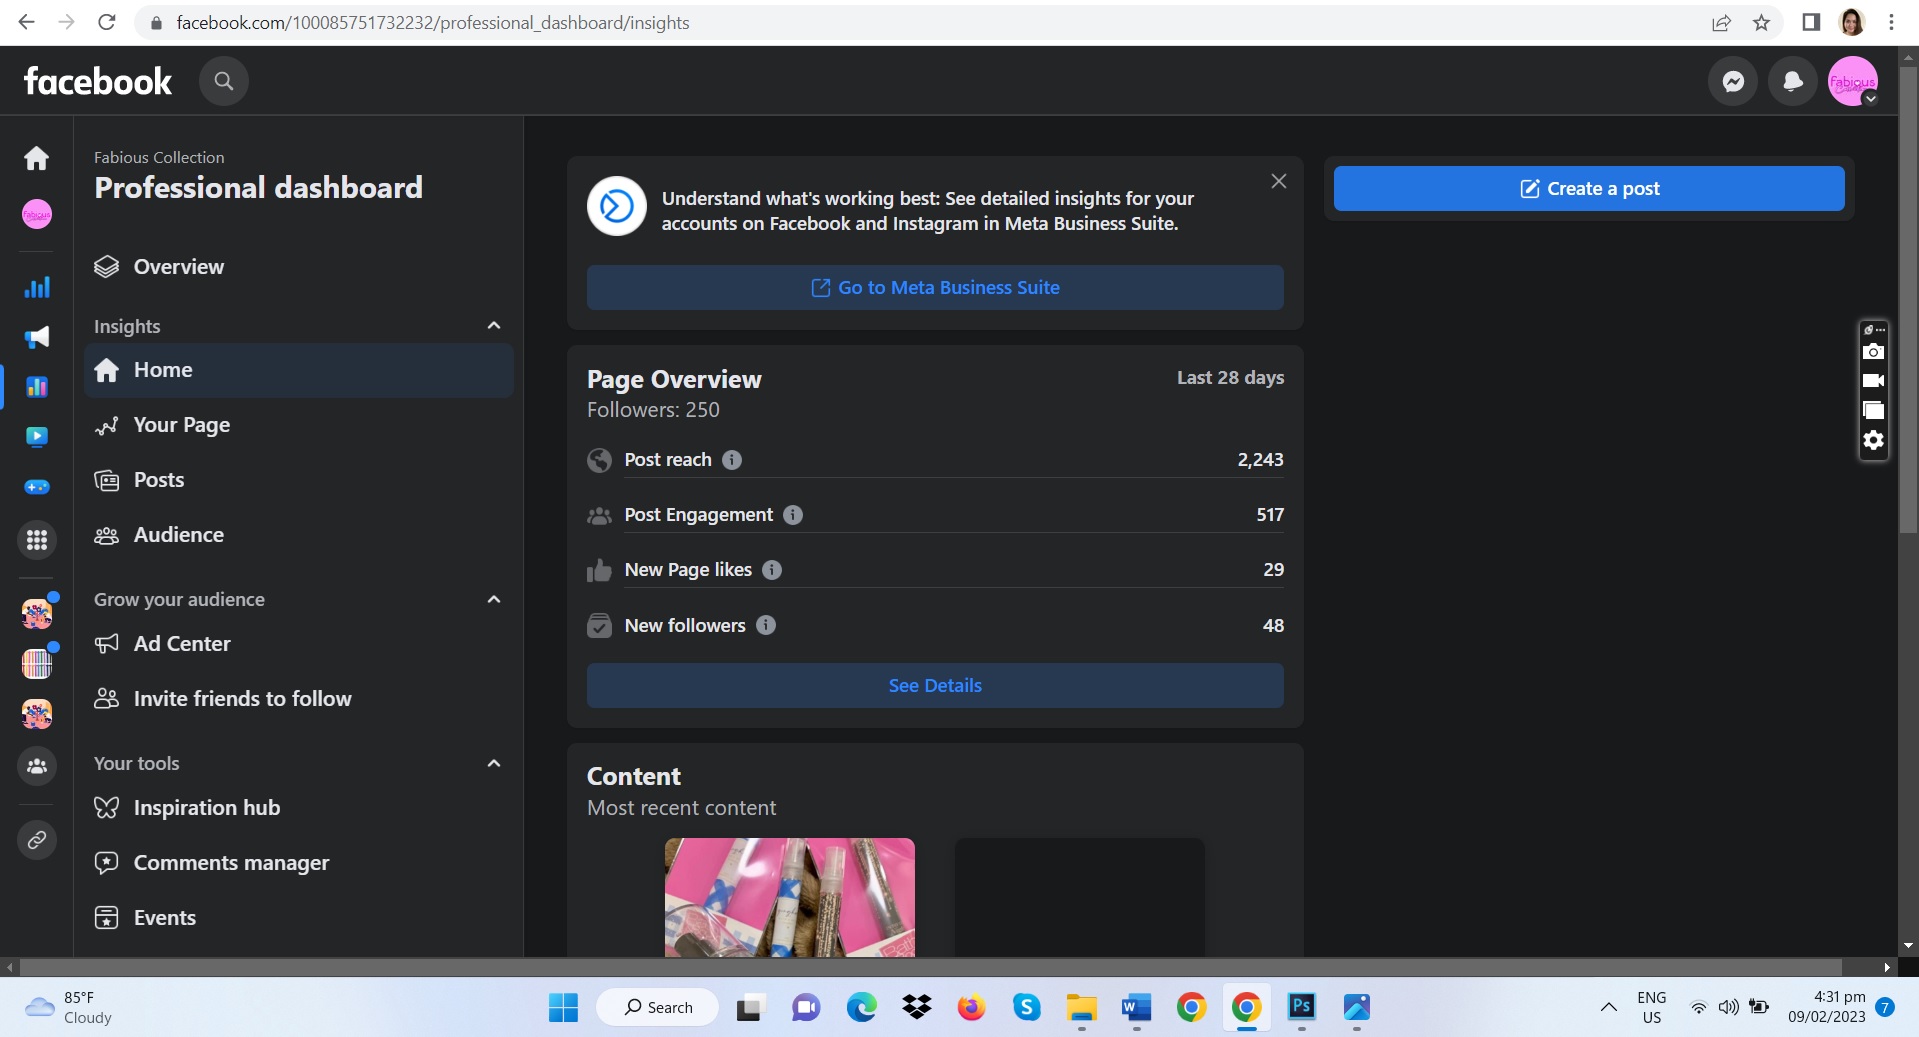Go back in the browser
Viewport: 1919px width, 1037px height.
point(27,22)
